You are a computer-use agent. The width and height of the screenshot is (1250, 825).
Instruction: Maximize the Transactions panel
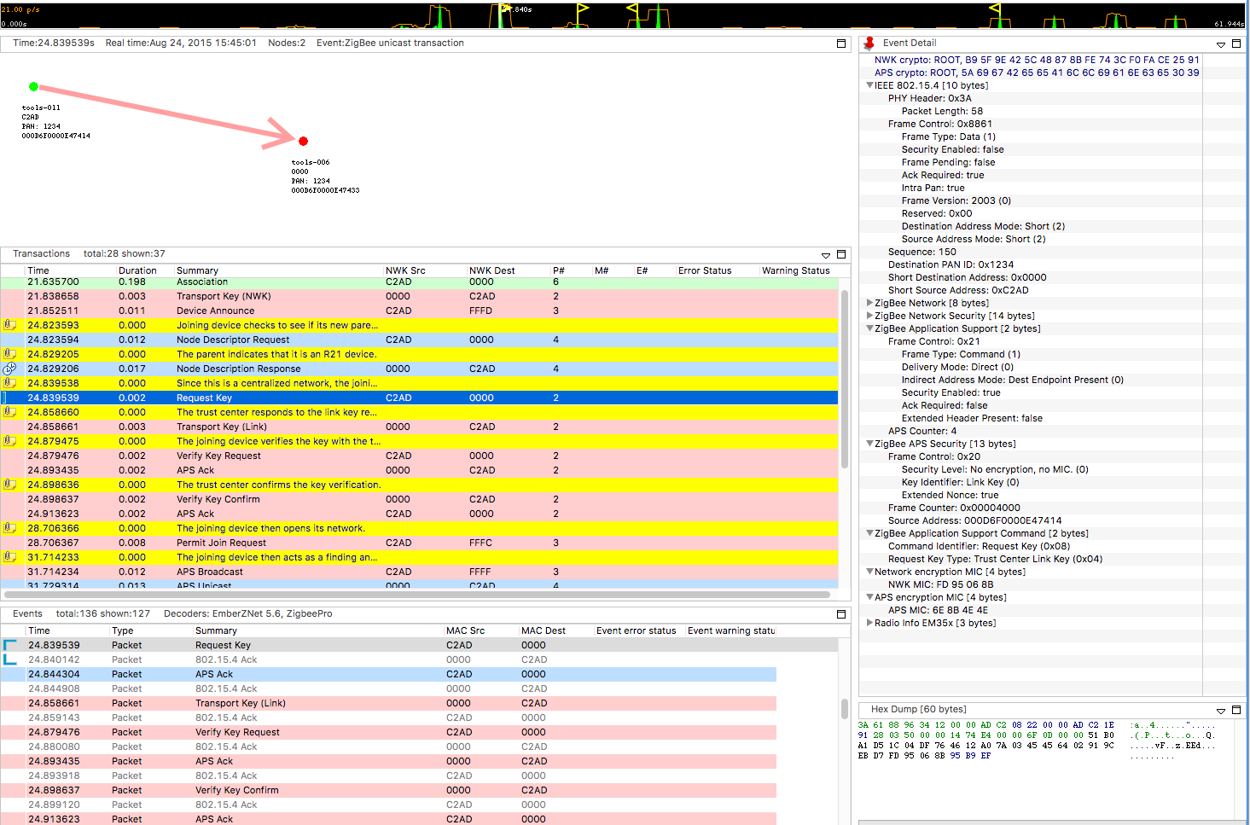pyautogui.click(x=841, y=255)
